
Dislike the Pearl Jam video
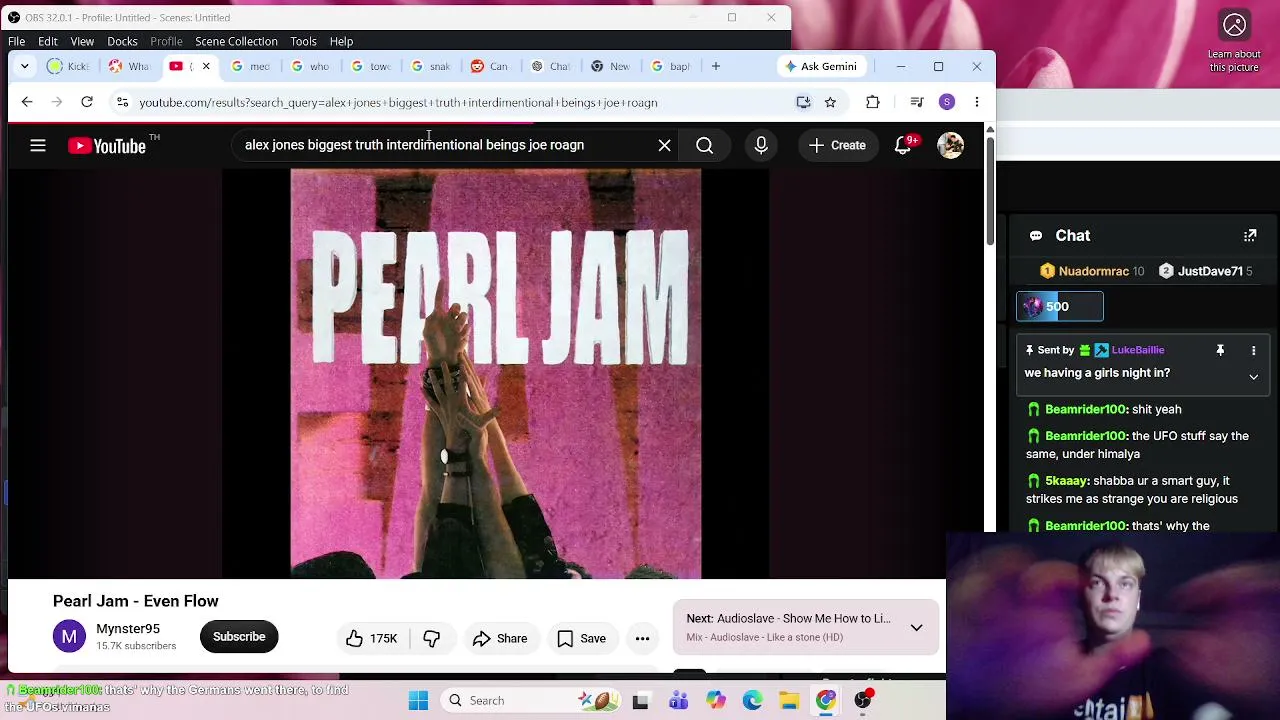click(432, 638)
